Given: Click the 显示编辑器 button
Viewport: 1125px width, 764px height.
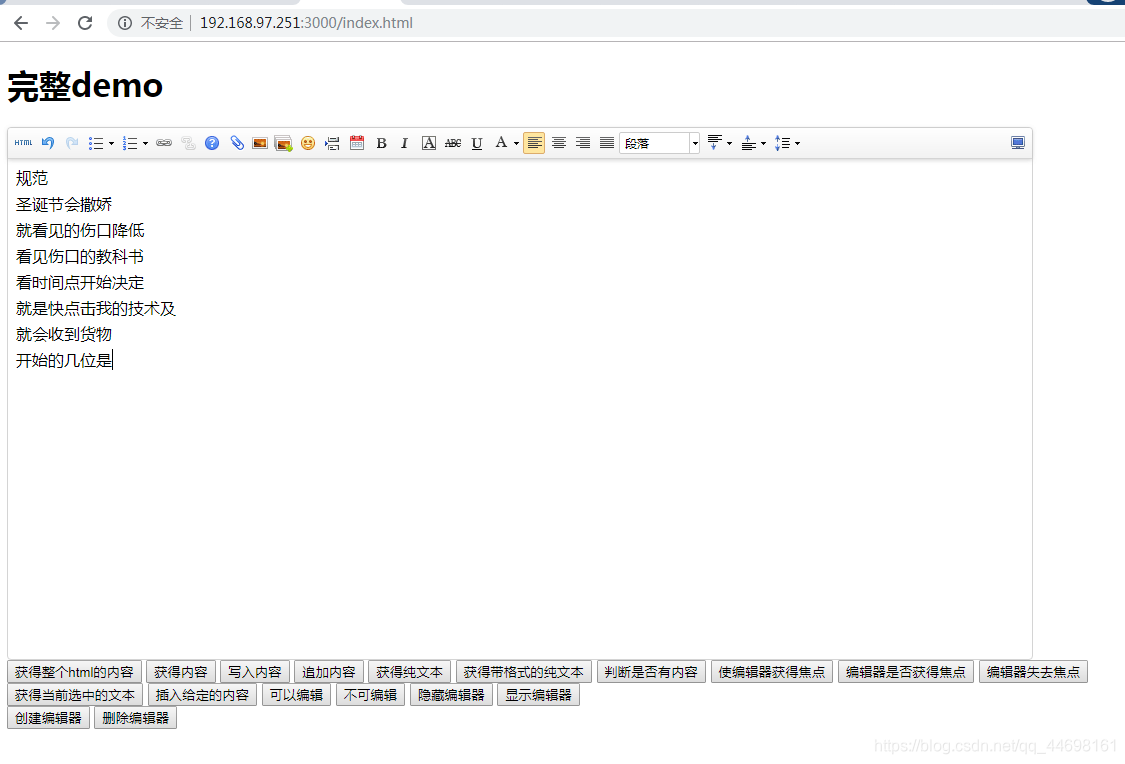Looking at the screenshot, I should 538,695.
